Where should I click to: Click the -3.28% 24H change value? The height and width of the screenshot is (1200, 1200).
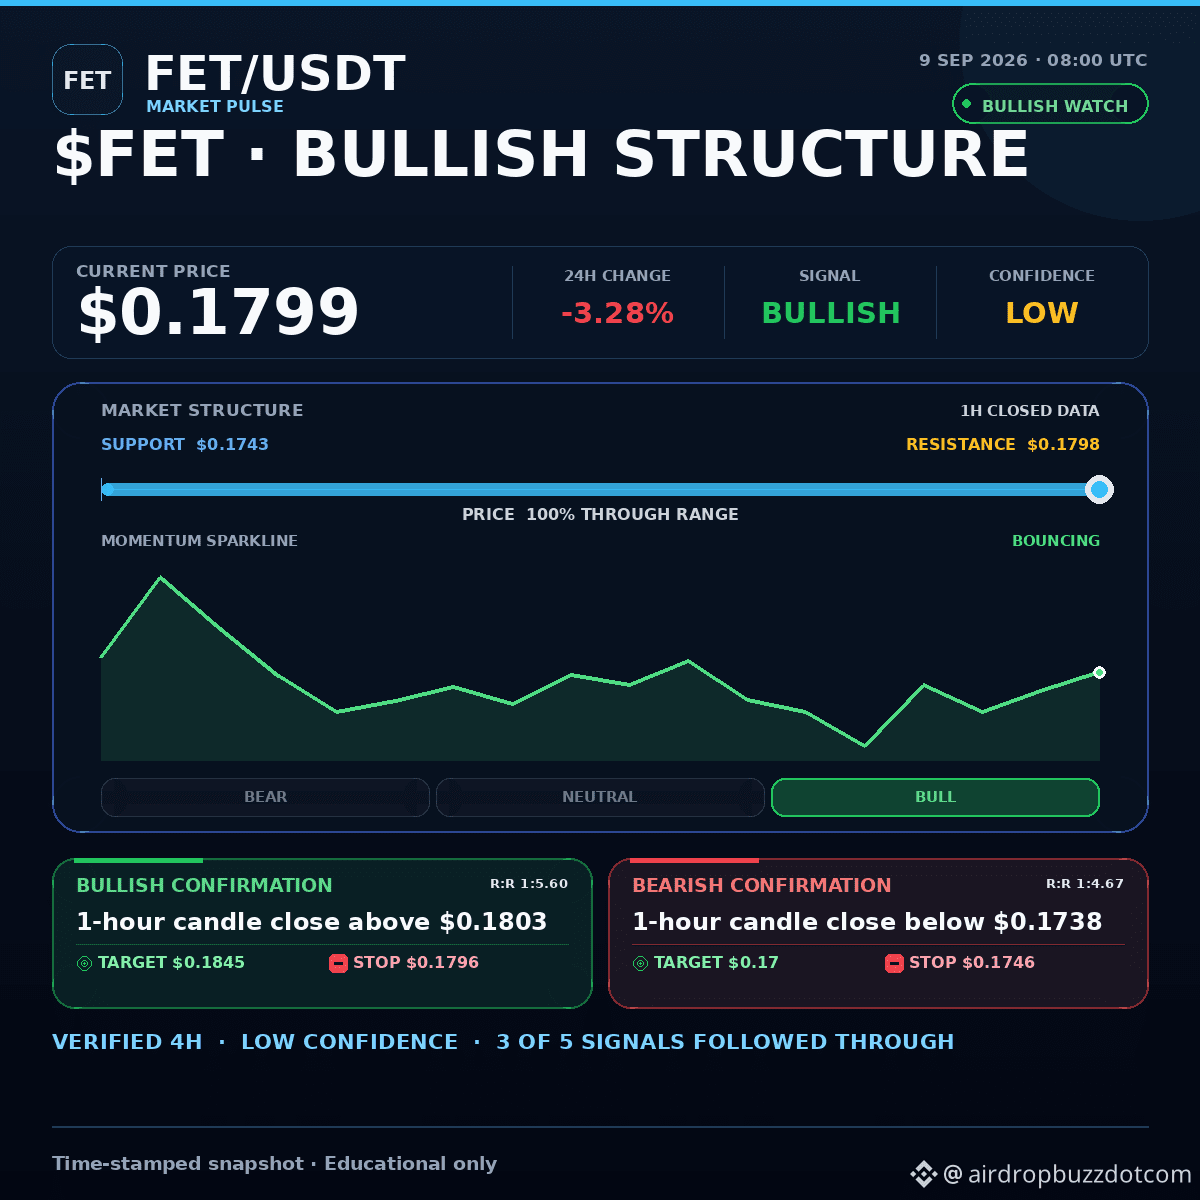pyautogui.click(x=617, y=313)
